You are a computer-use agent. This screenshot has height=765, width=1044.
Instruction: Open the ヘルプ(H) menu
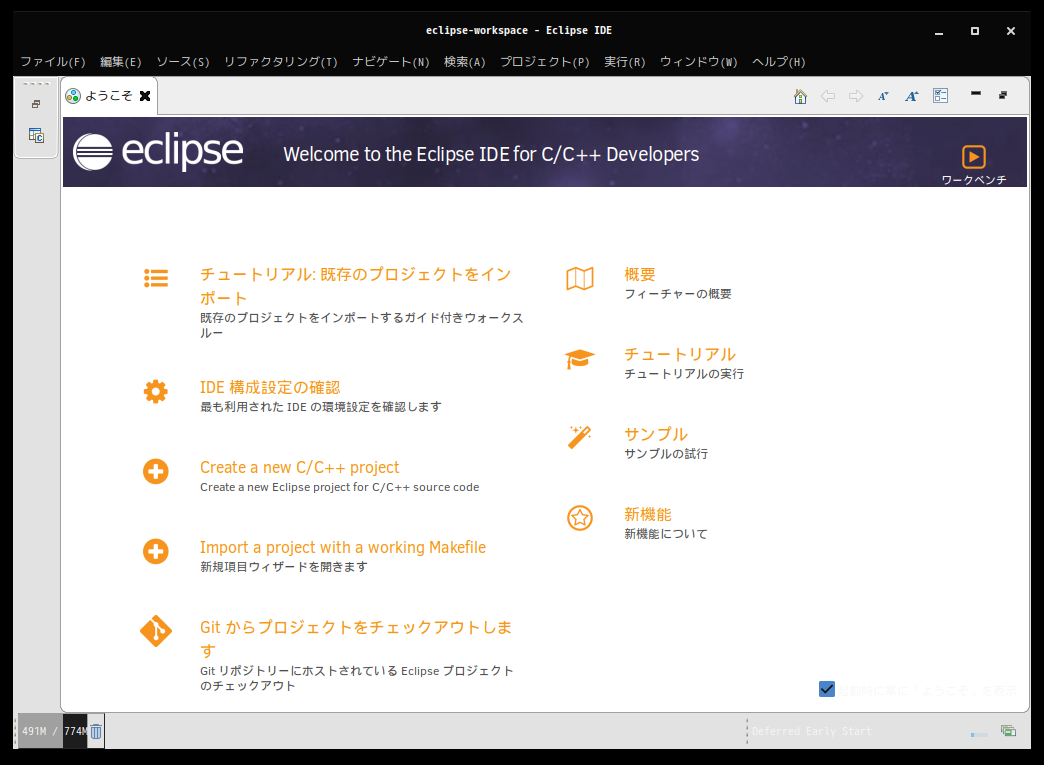click(x=778, y=62)
